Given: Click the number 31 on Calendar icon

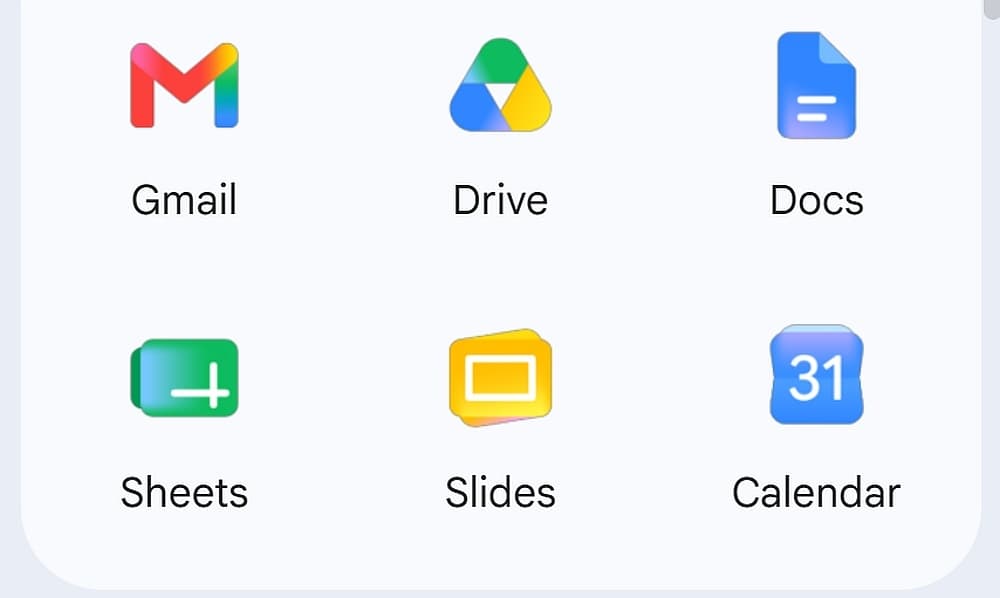Looking at the screenshot, I should point(816,377).
